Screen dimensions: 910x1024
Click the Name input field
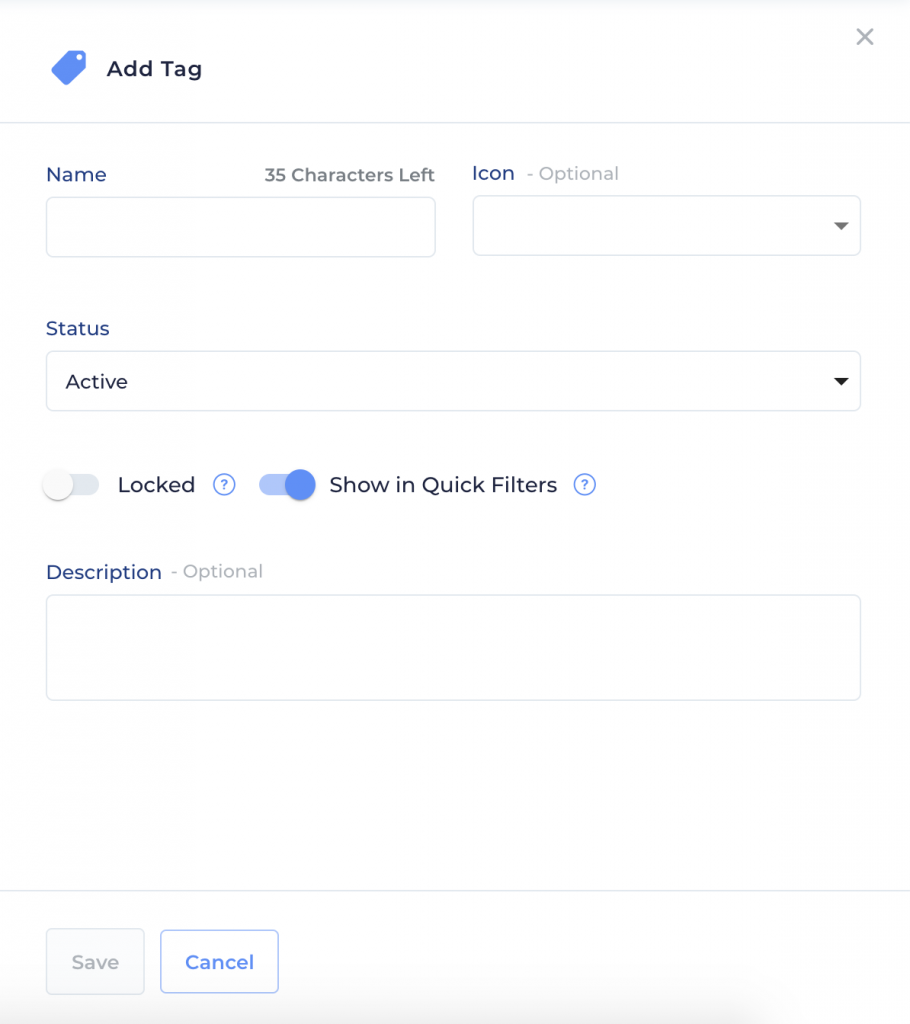(241, 227)
